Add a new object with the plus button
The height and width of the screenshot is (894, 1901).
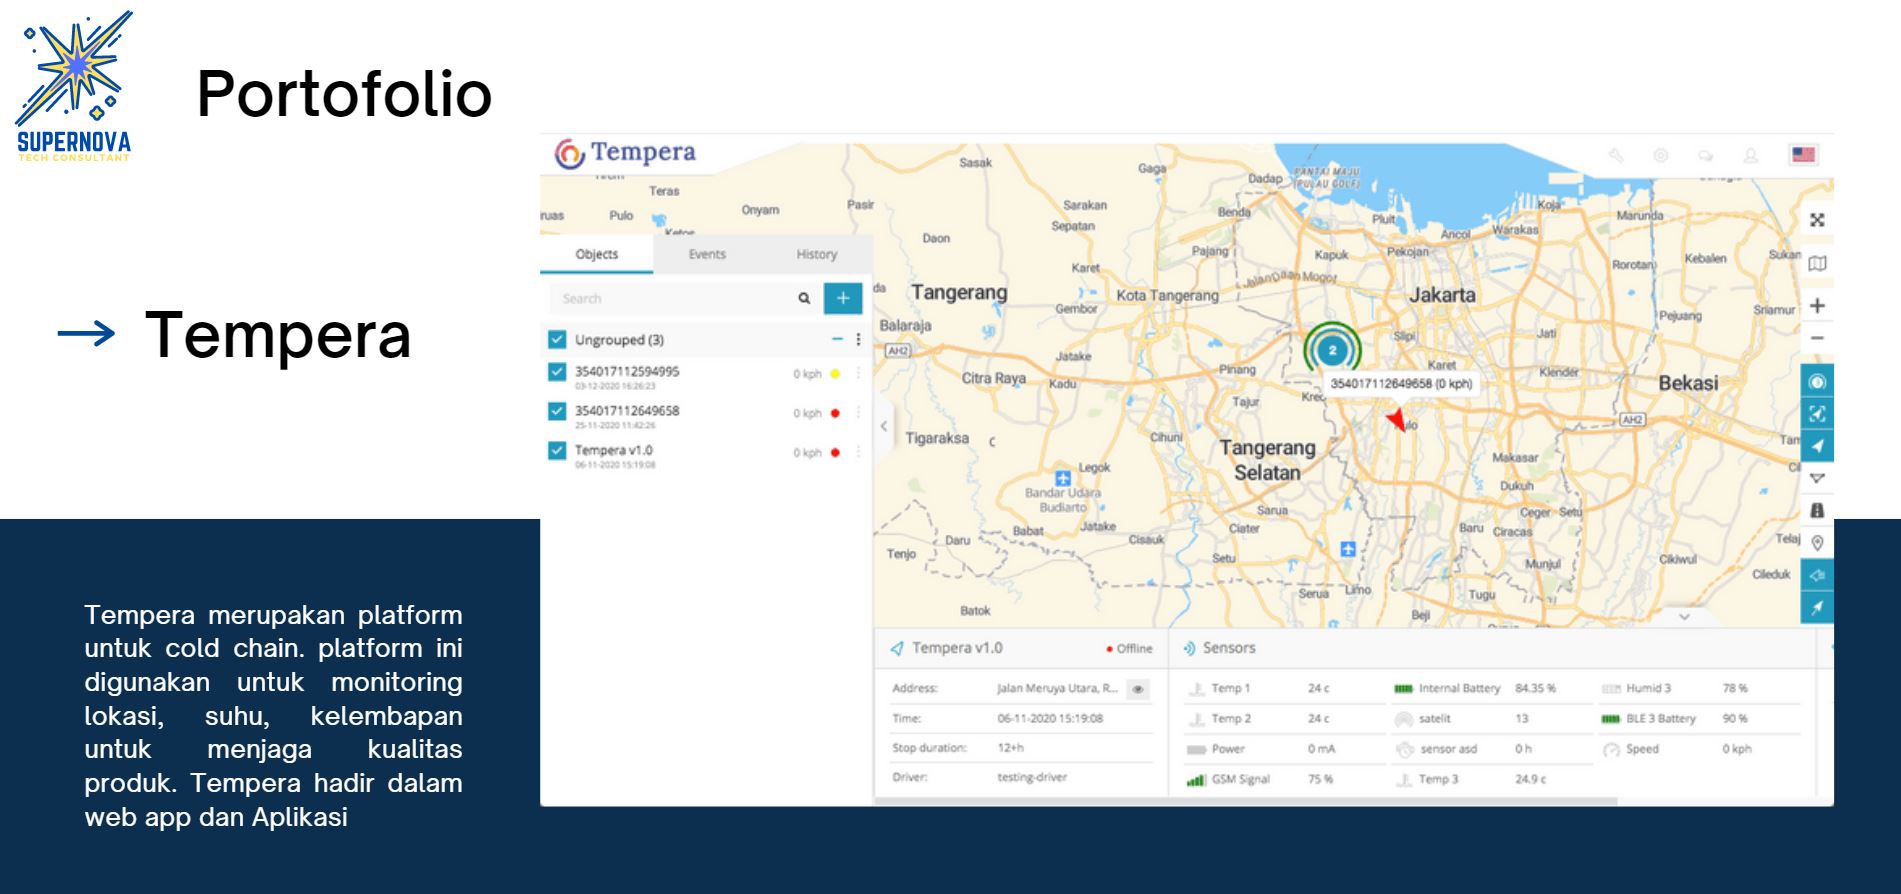pos(843,298)
